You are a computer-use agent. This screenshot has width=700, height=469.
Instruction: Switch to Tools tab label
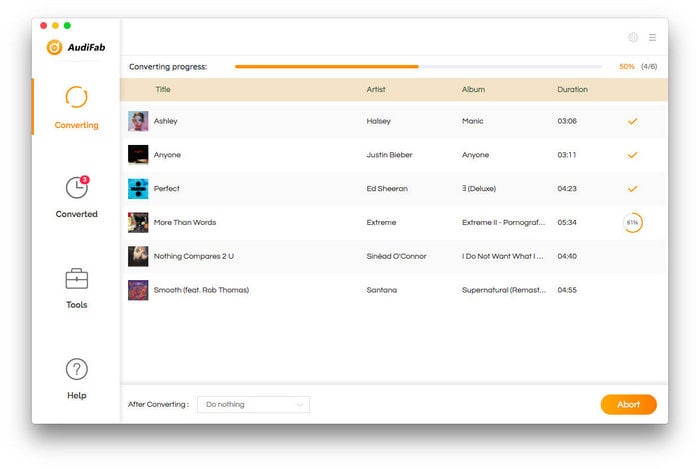point(76,305)
